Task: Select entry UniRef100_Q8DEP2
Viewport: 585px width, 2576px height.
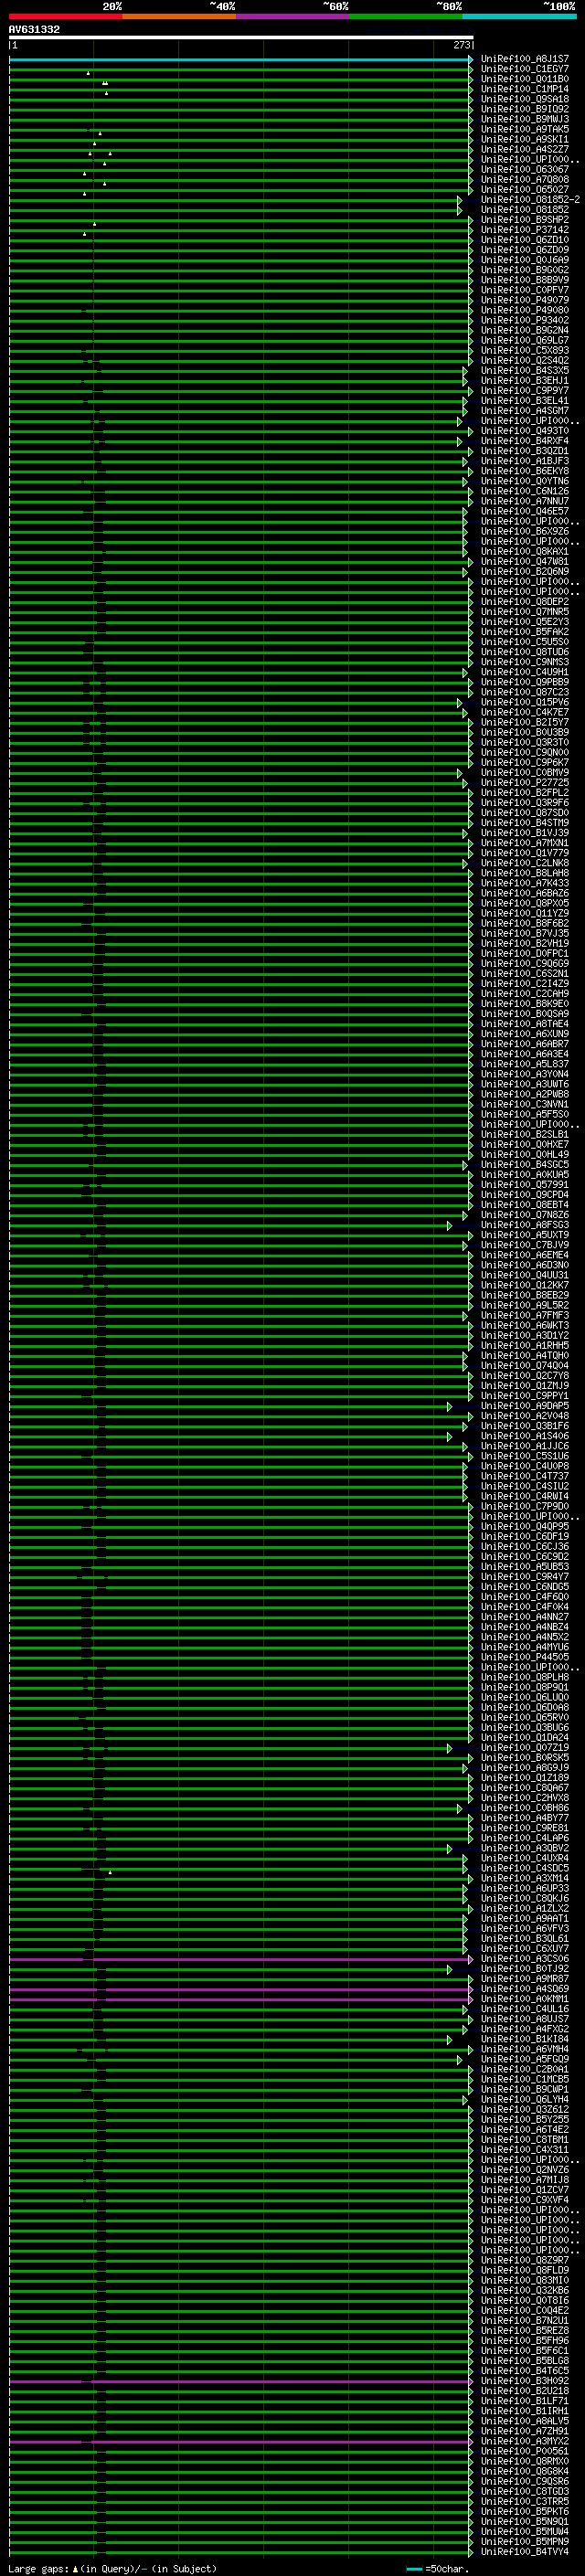Action: tap(525, 602)
